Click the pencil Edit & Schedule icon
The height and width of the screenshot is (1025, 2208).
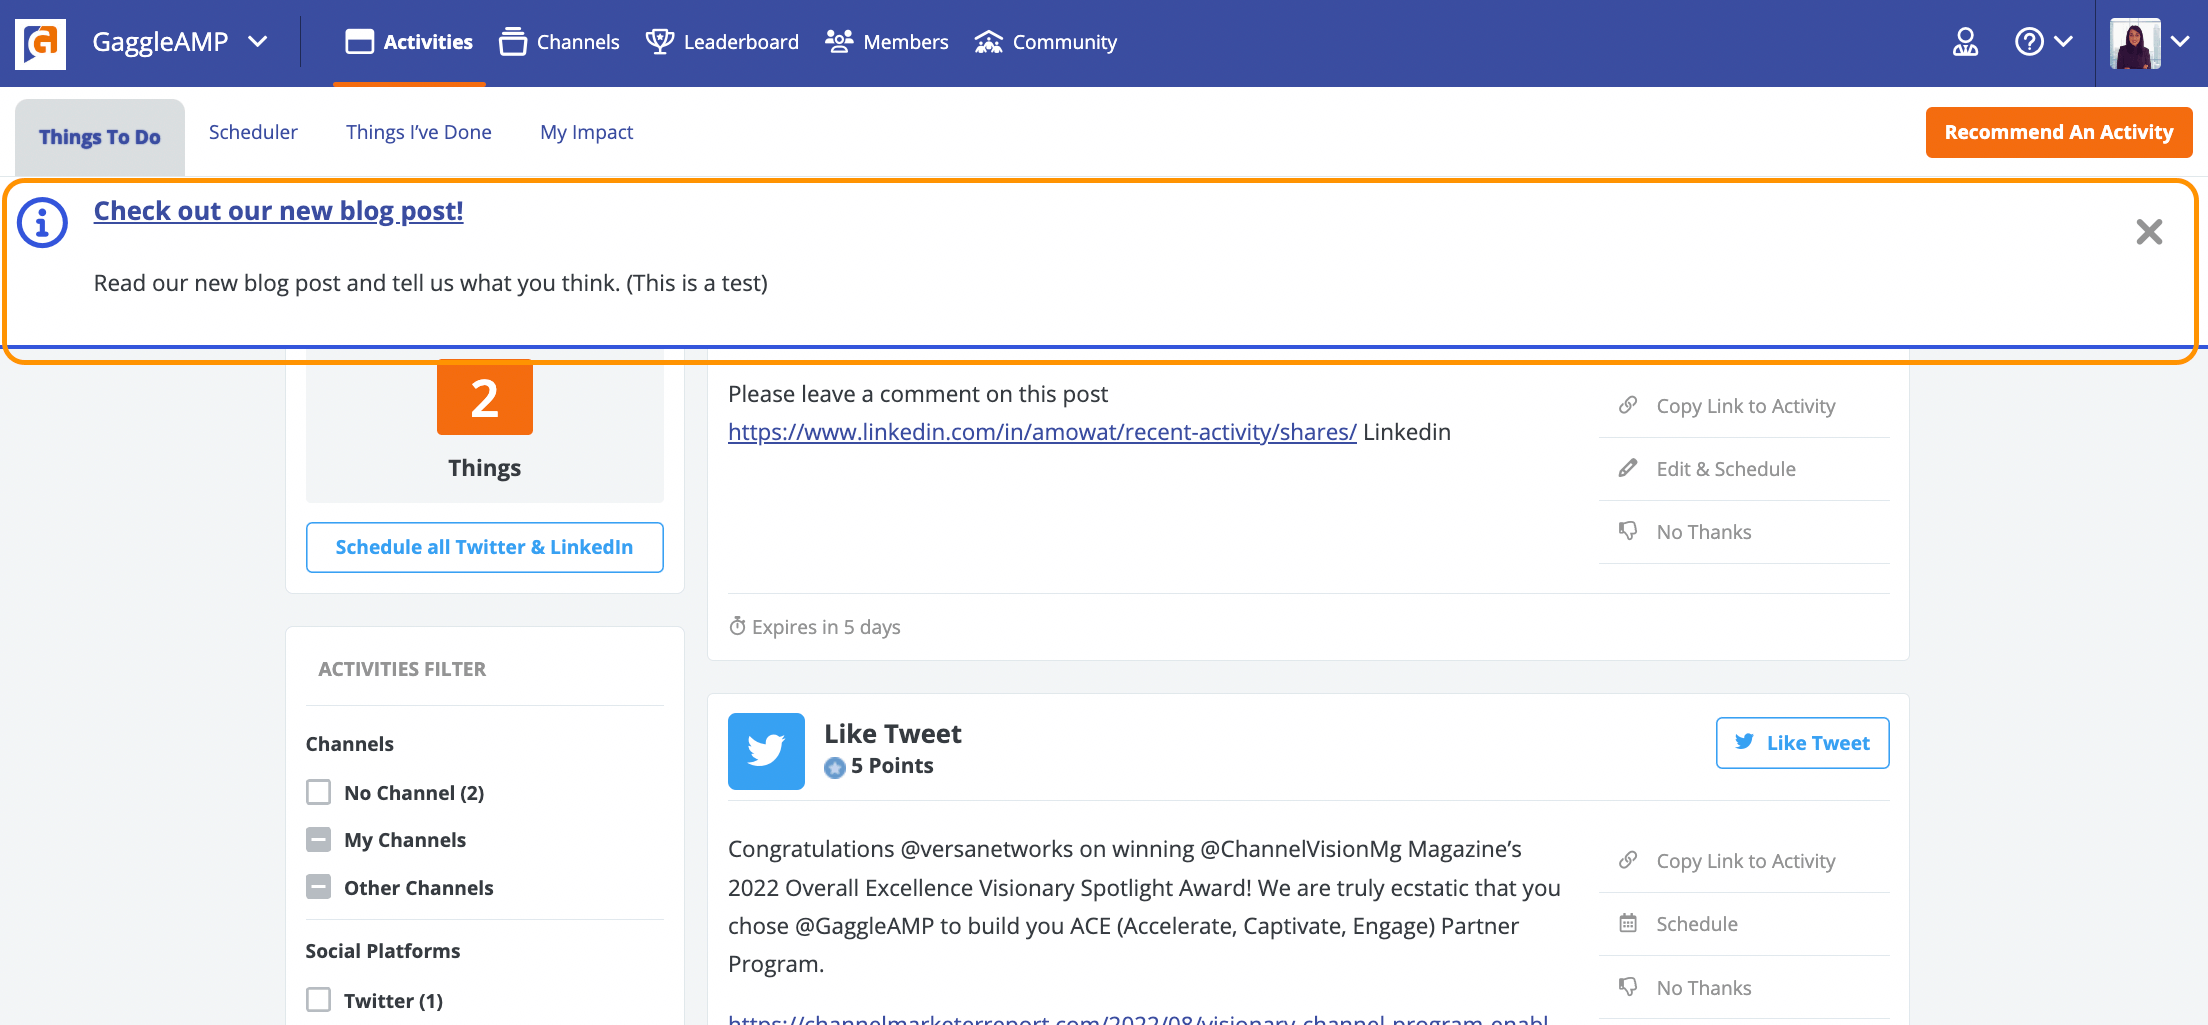[1628, 468]
